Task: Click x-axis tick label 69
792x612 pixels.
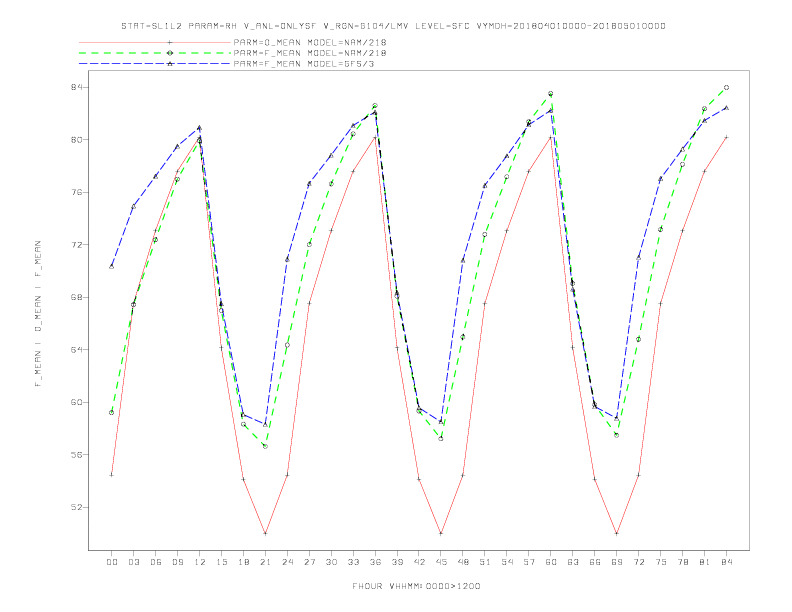Action: pyautogui.click(x=617, y=562)
